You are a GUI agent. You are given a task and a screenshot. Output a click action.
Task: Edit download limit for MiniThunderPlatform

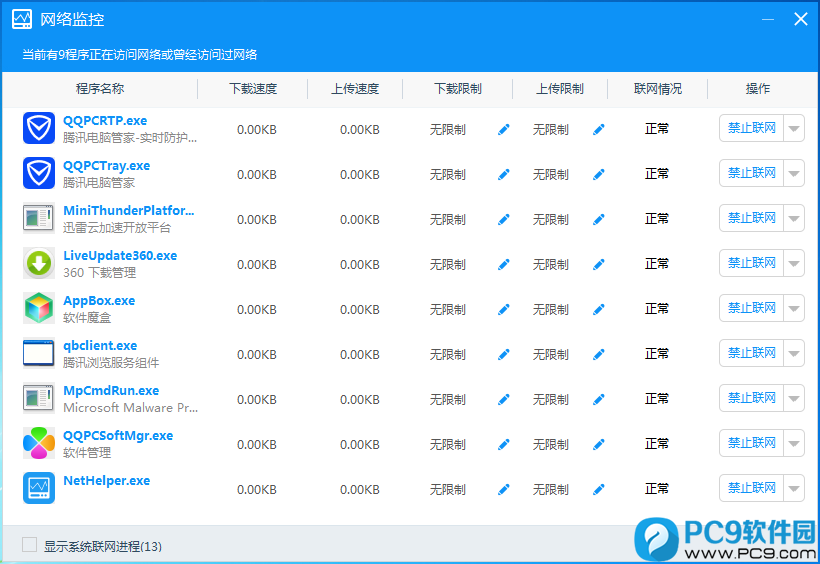click(504, 219)
